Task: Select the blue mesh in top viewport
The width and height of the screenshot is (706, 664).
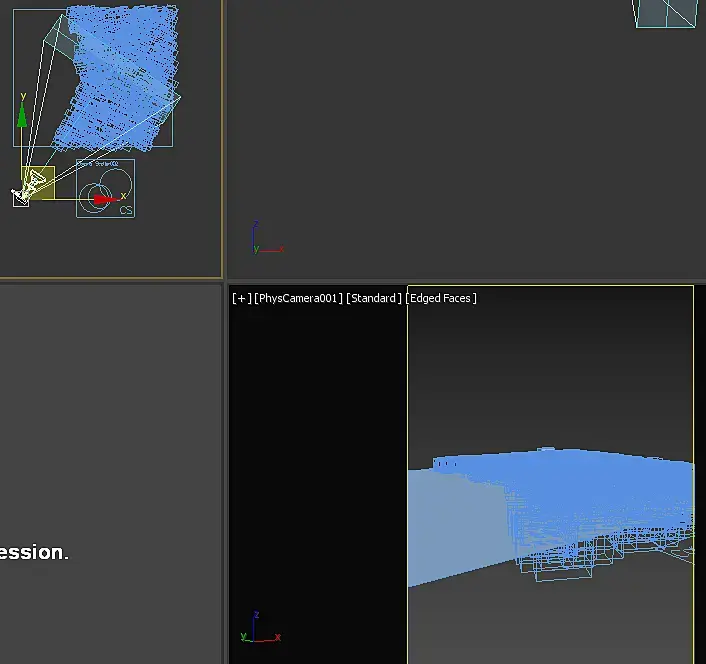Action: click(122, 77)
